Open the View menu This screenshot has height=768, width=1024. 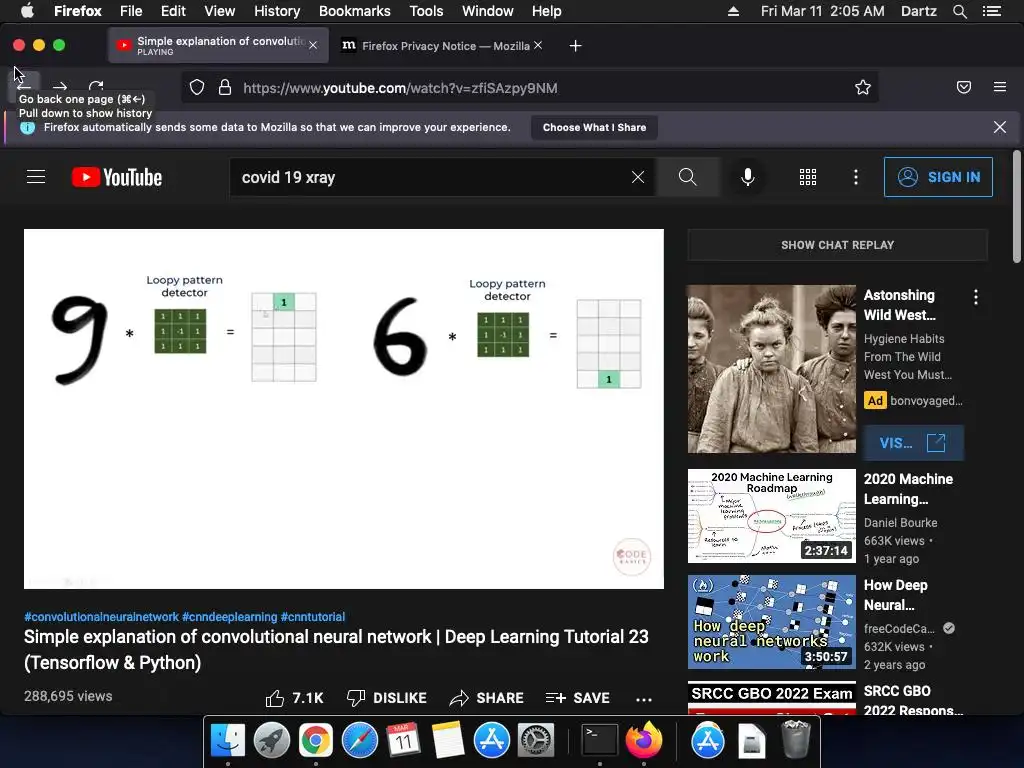click(219, 11)
